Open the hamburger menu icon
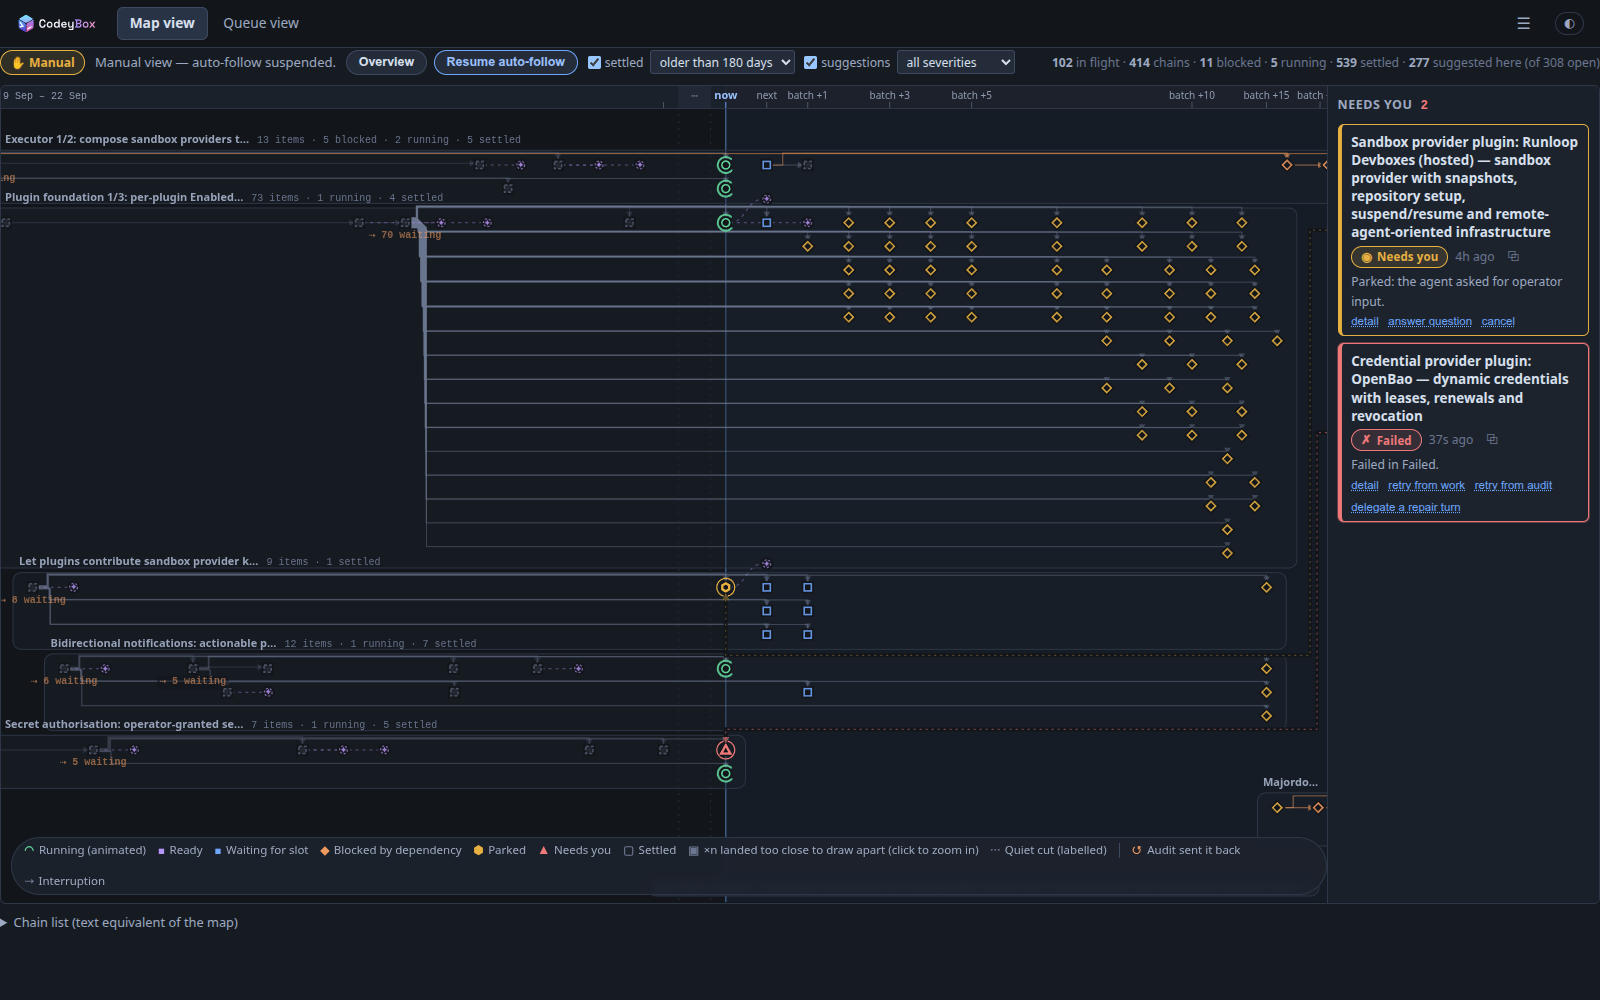Image resolution: width=1600 pixels, height=1000 pixels. tap(1523, 23)
